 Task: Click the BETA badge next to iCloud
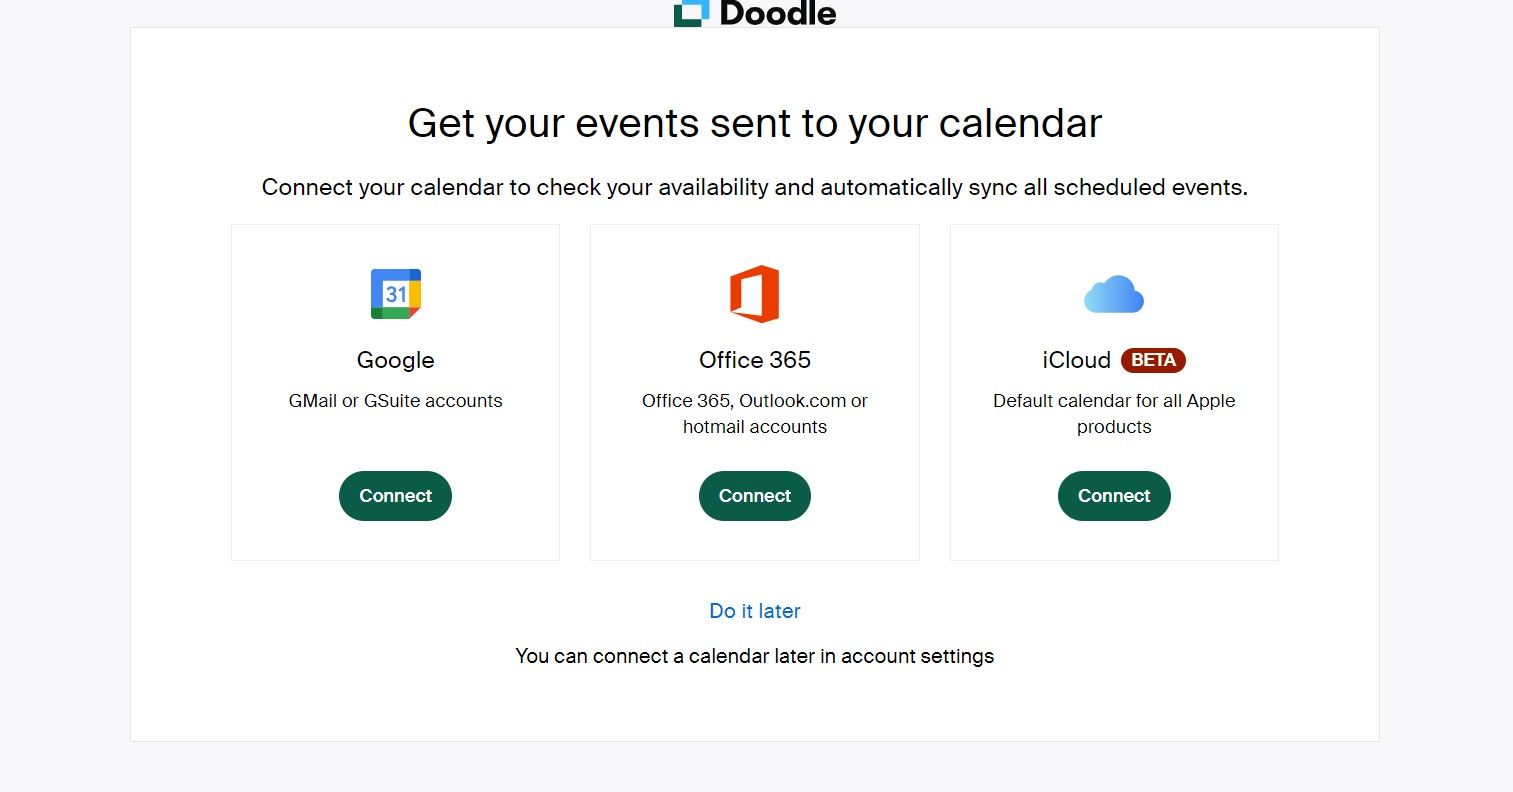click(1153, 360)
